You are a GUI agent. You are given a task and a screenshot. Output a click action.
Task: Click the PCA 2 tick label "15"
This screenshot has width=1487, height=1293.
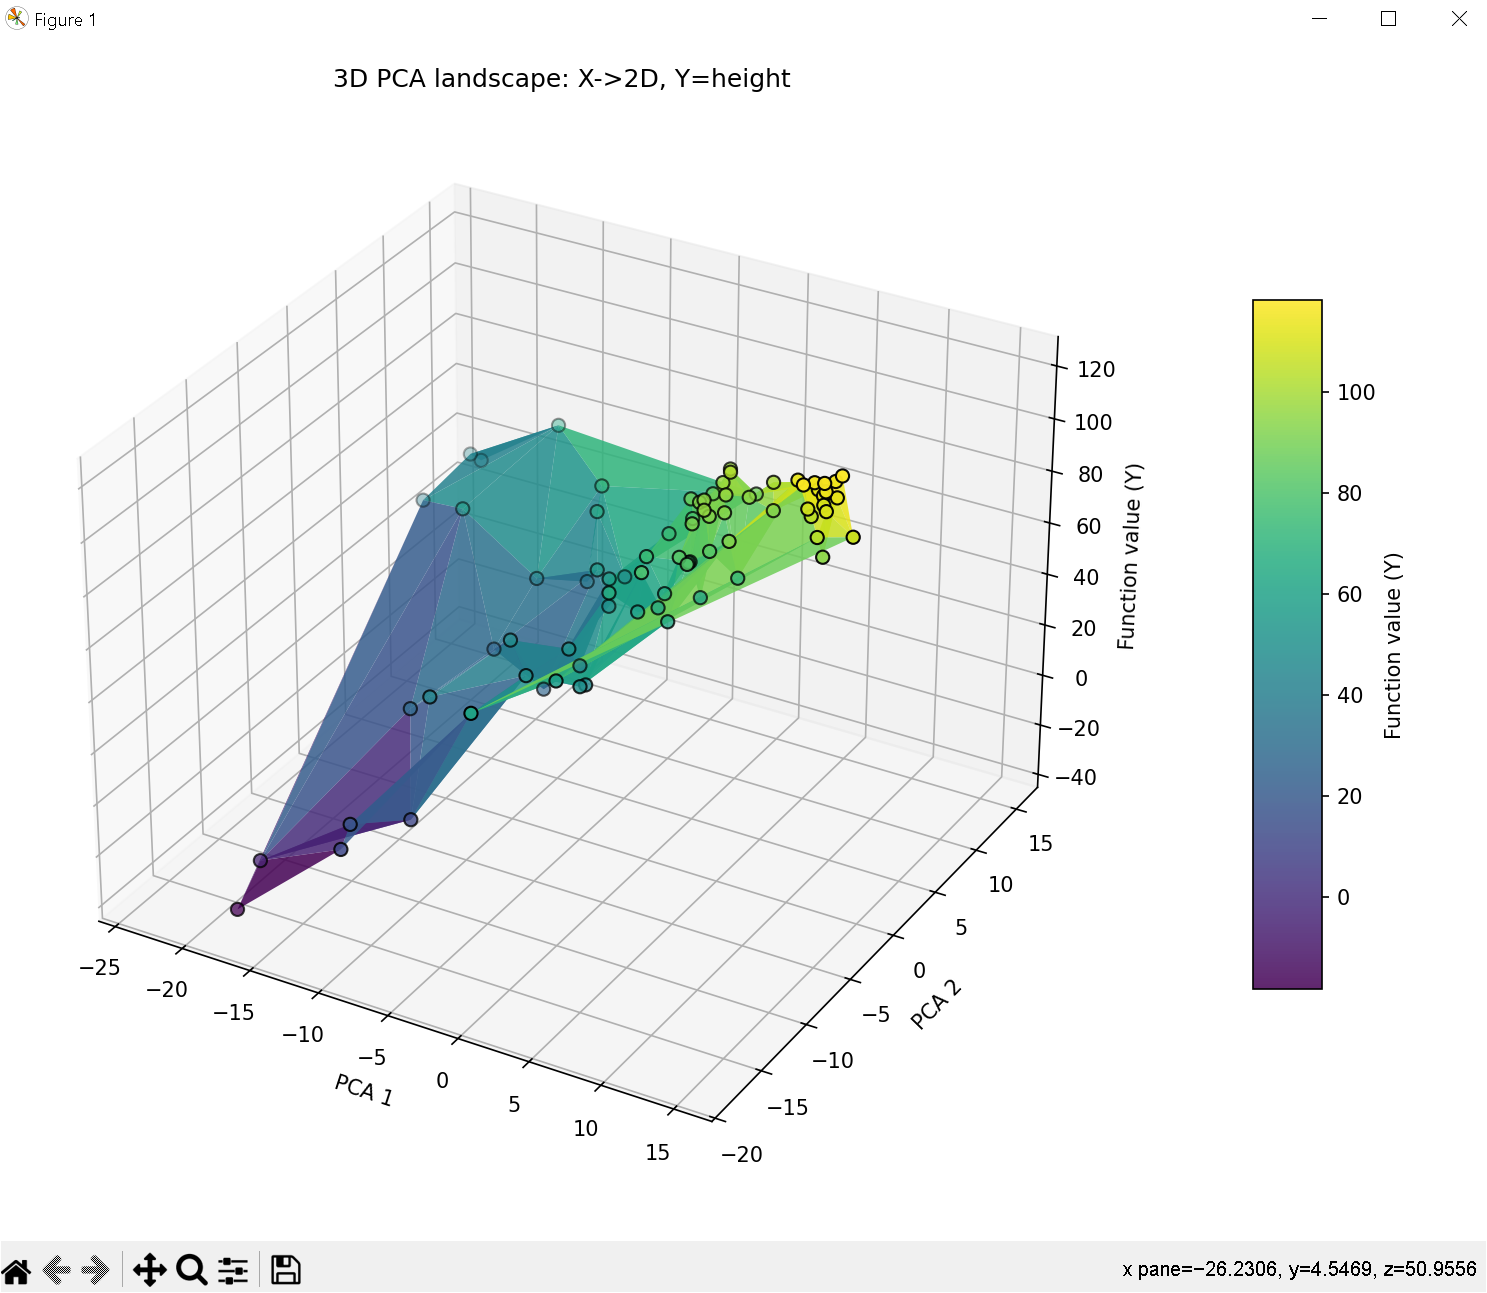tap(1040, 843)
